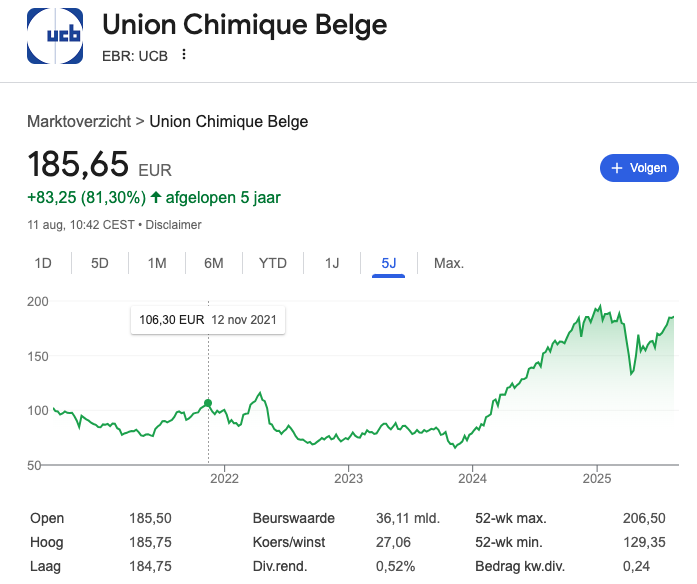Select the 1D time range tab
Image resolution: width=697 pixels, height=584 pixels.
(x=43, y=264)
